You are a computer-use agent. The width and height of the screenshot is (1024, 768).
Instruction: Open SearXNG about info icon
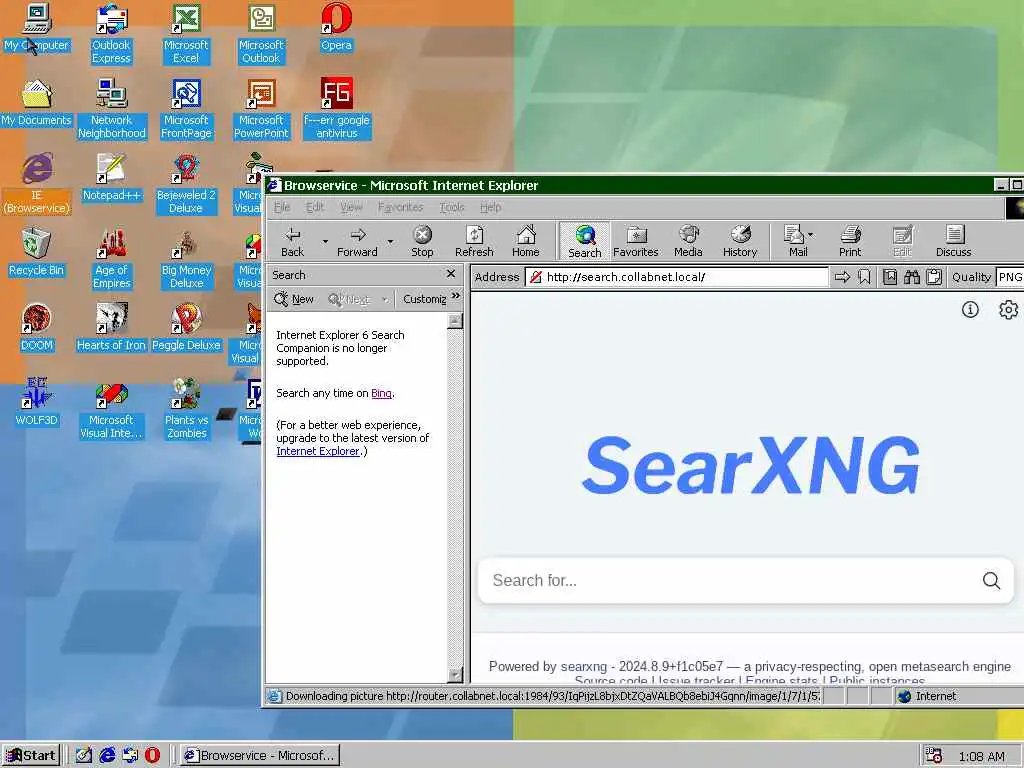coord(970,310)
